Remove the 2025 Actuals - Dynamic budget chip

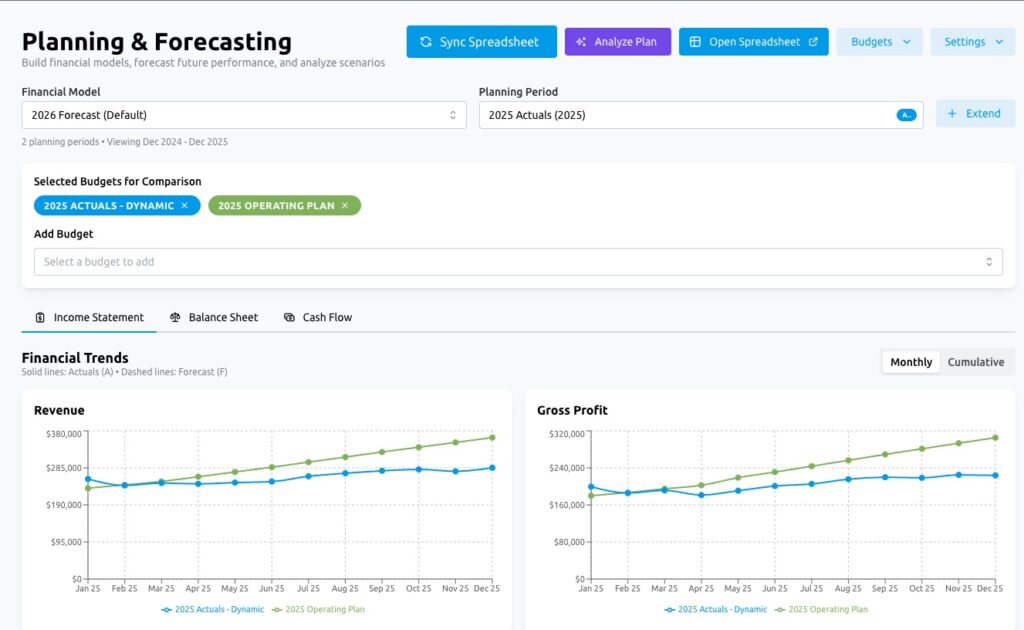coord(184,206)
